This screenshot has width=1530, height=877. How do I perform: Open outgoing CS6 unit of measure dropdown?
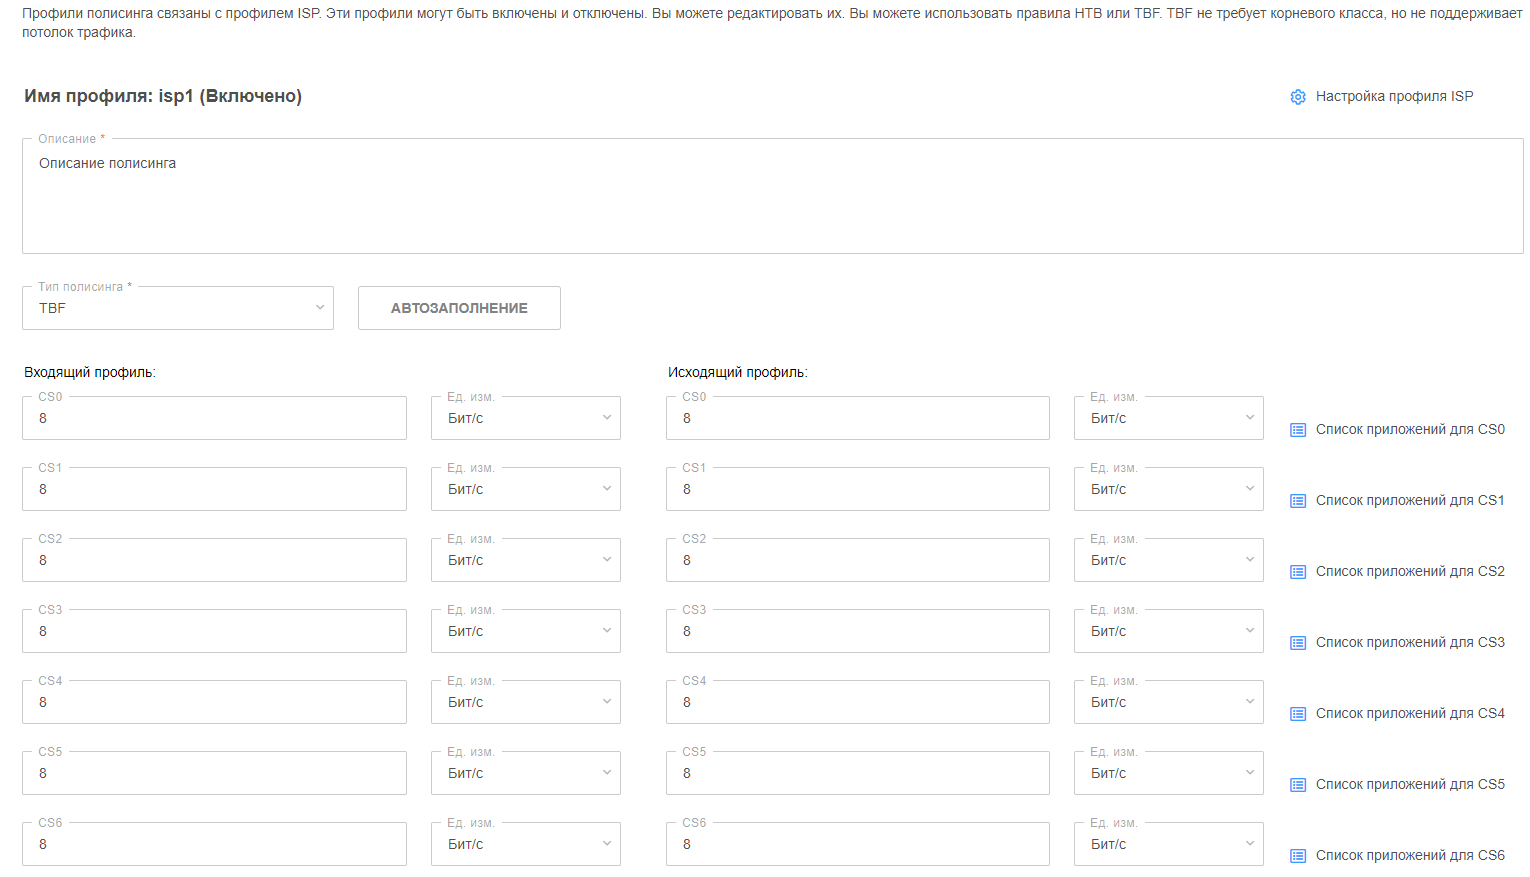[1168, 844]
